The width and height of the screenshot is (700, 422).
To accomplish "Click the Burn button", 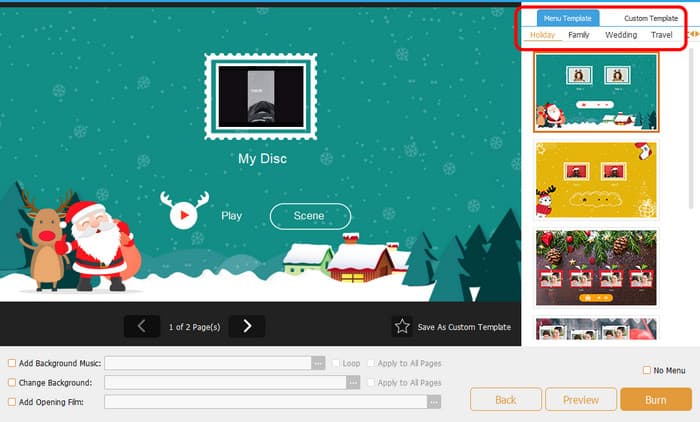I will click(x=656, y=399).
